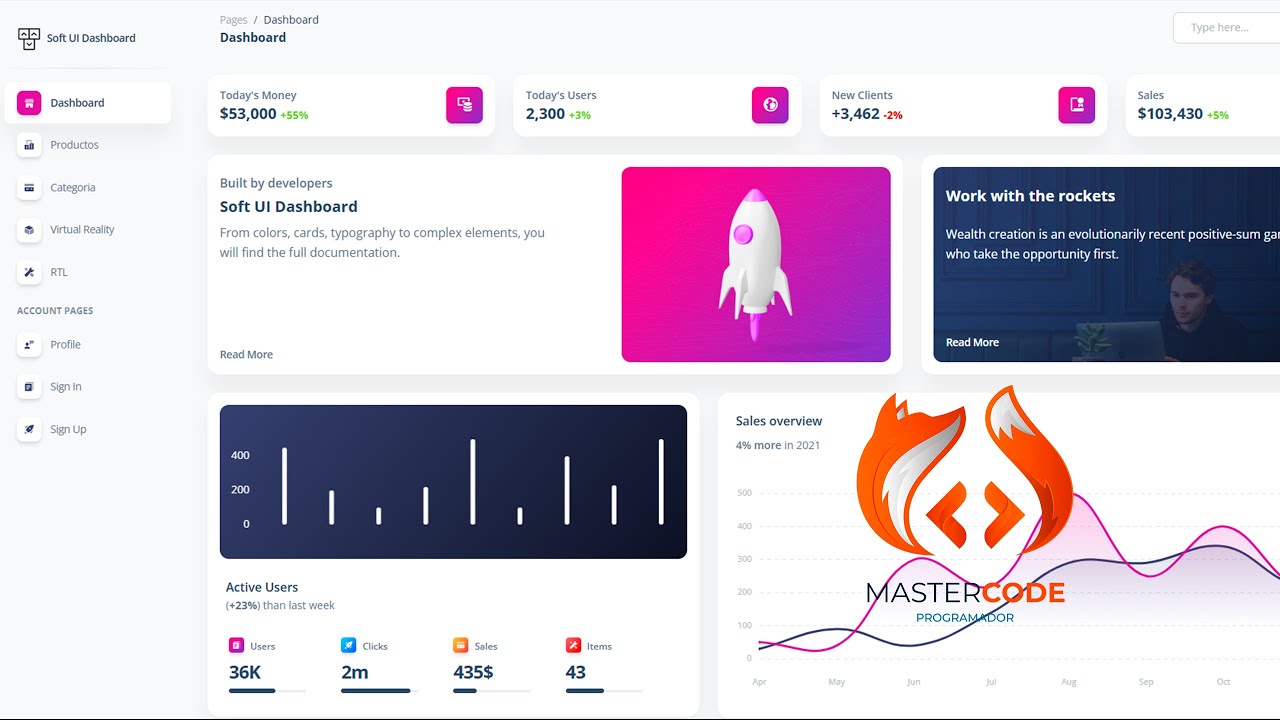The image size is (1280, 720).
Task: Click the 'Work with the rockets' heading
Action: pos(1030,196)
